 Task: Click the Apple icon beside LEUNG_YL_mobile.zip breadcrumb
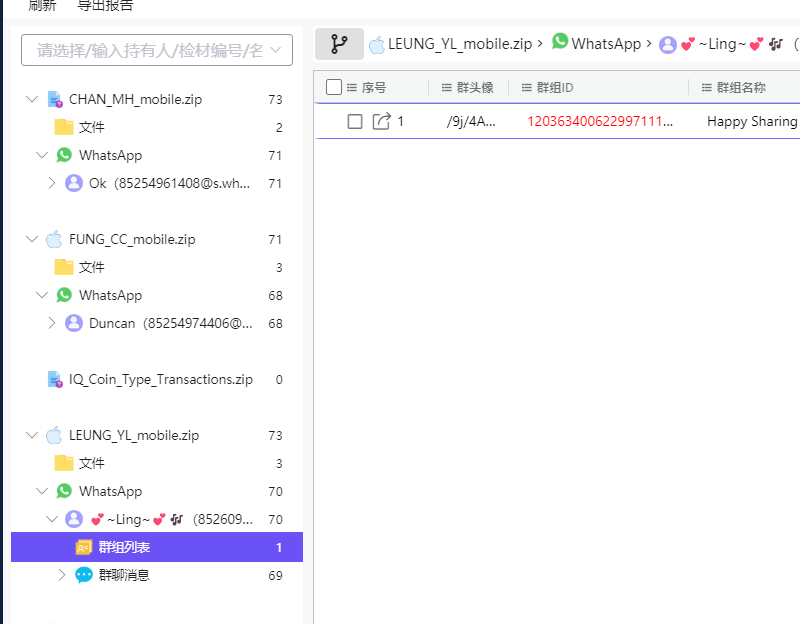pyautogui.click(x=376, y=44)
